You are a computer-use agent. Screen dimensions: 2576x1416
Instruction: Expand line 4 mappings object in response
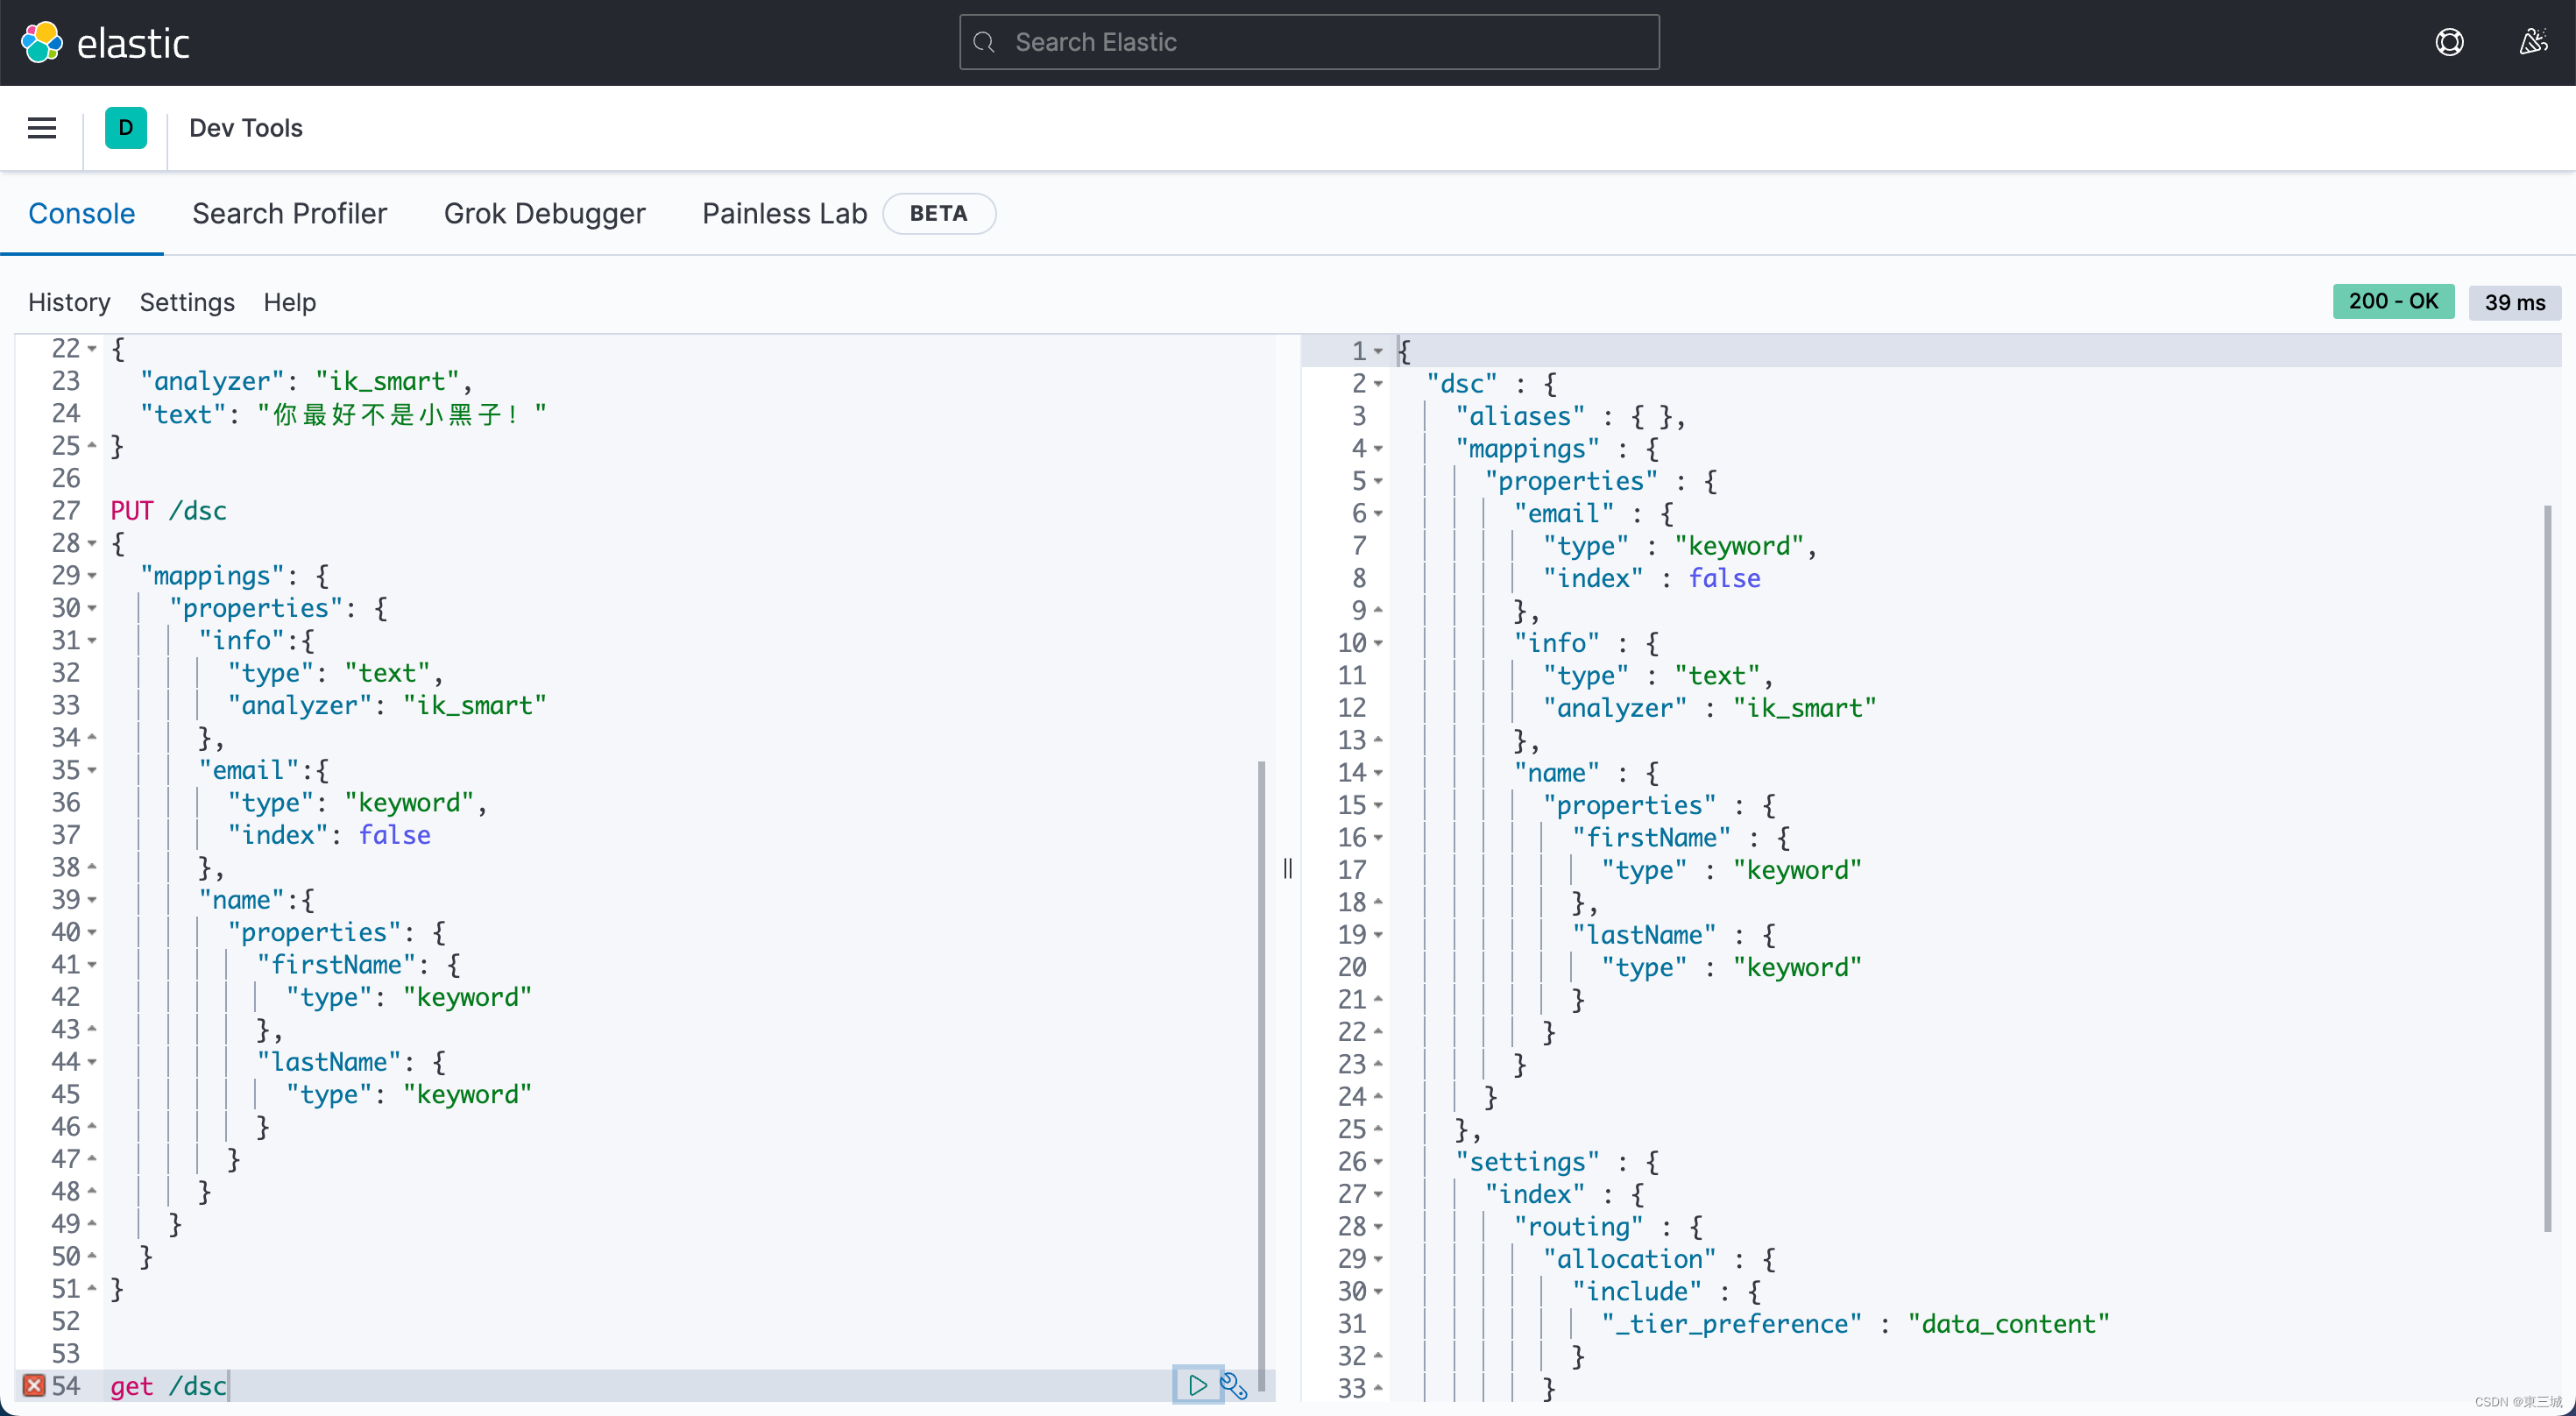[x=1376, y=448]
